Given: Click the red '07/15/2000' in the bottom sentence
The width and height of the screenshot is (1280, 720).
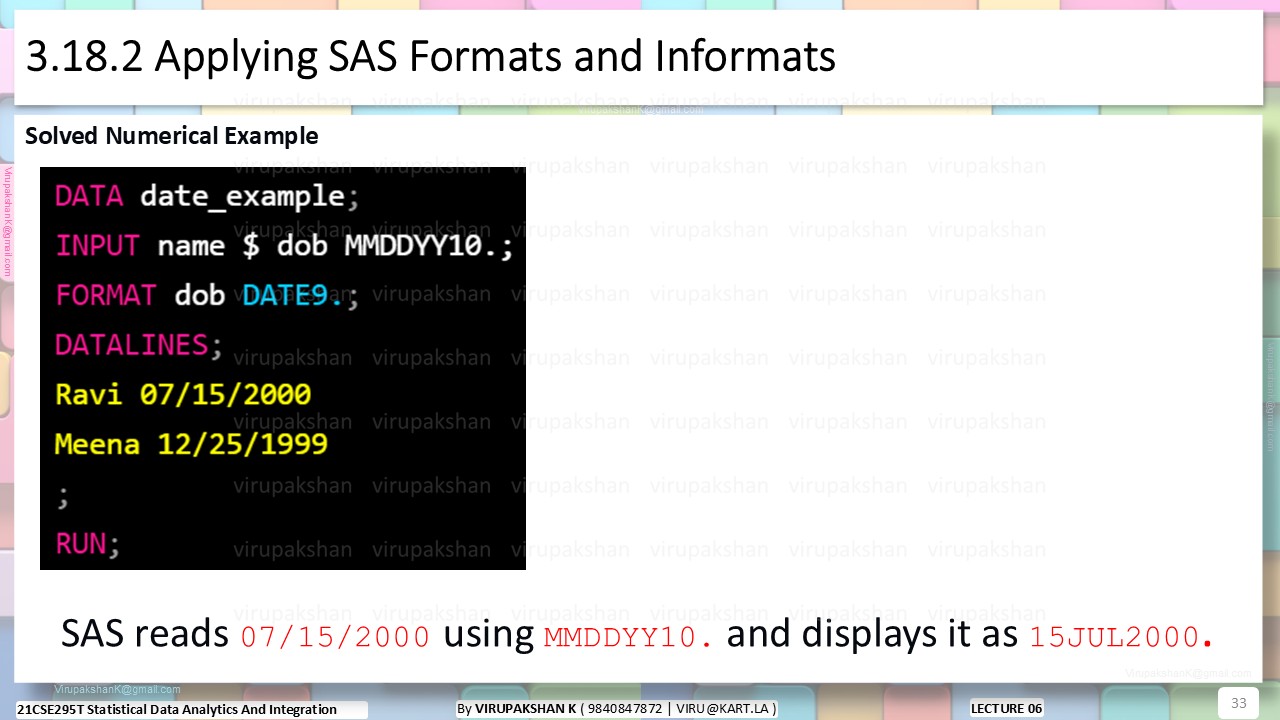Looking at the screenshot, I should click(x=336, y=637).
